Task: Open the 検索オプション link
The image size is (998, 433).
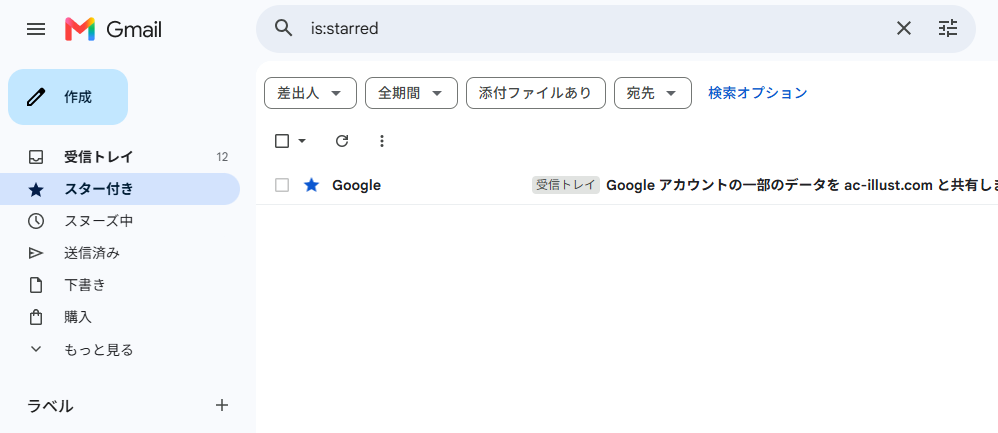Action: click(757, 93)
